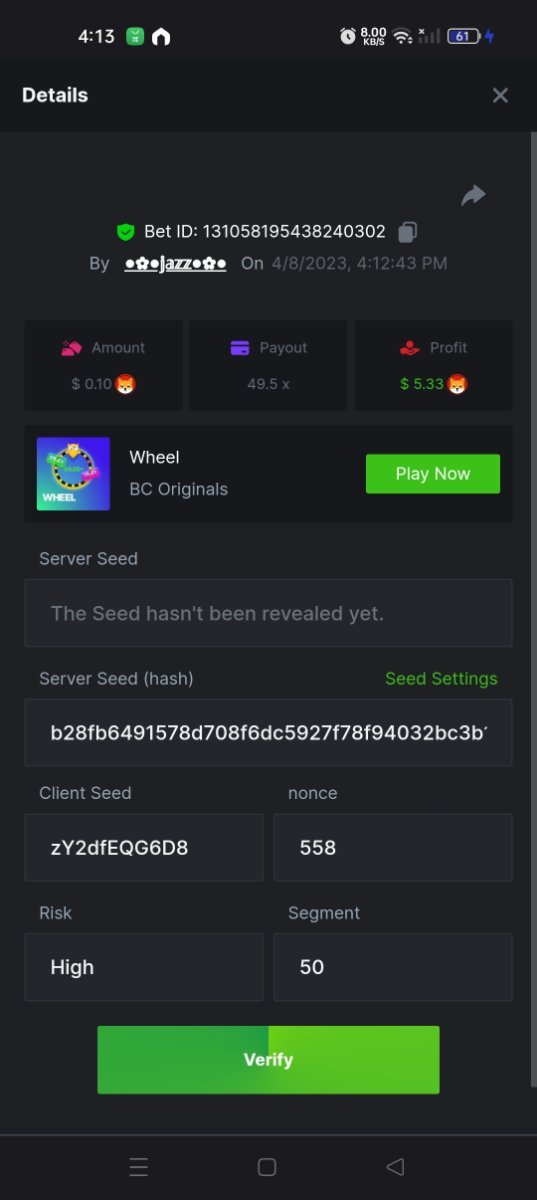Select the nonce field showing 558
Image resolution: width=537 pixels, height=1200 pixels.
pos(393,847)
